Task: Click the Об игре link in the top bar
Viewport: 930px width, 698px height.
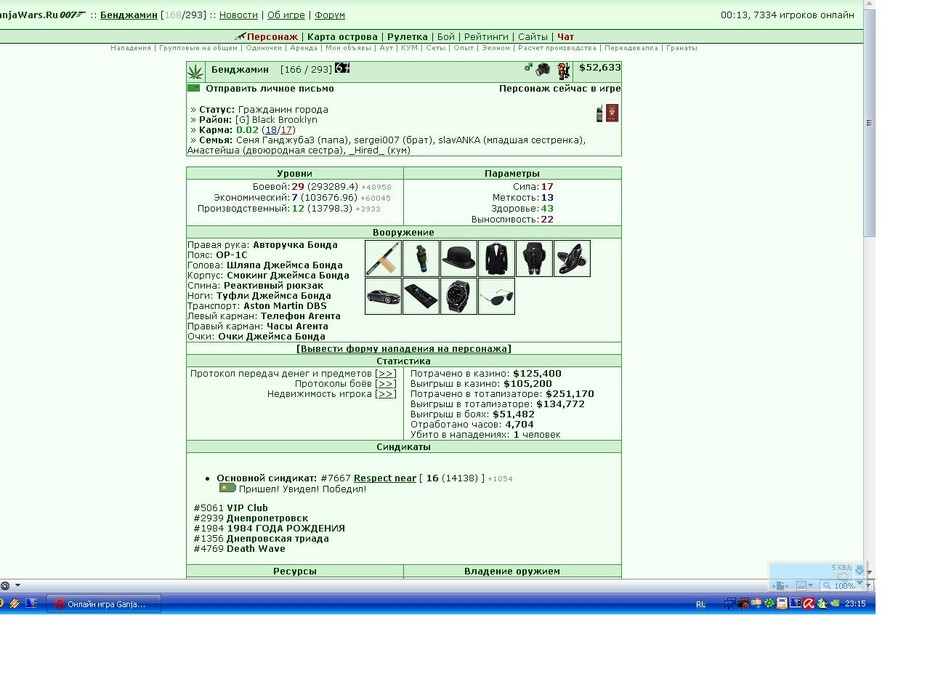Action: [x=286, y=15]
